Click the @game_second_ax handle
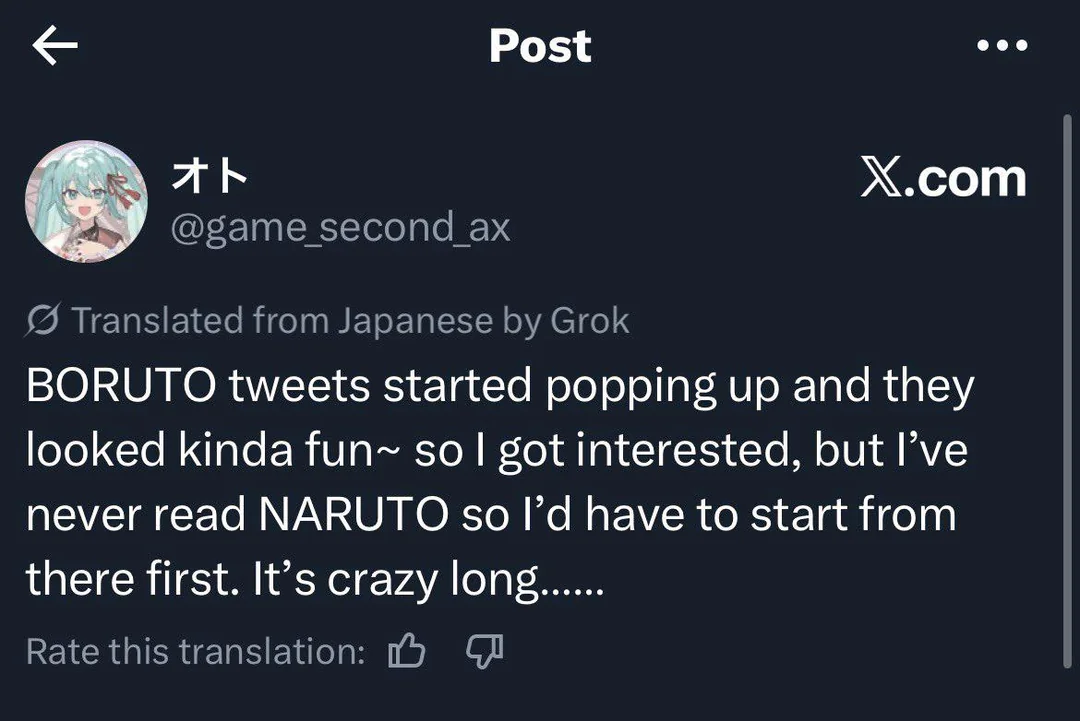 [340, 228]
